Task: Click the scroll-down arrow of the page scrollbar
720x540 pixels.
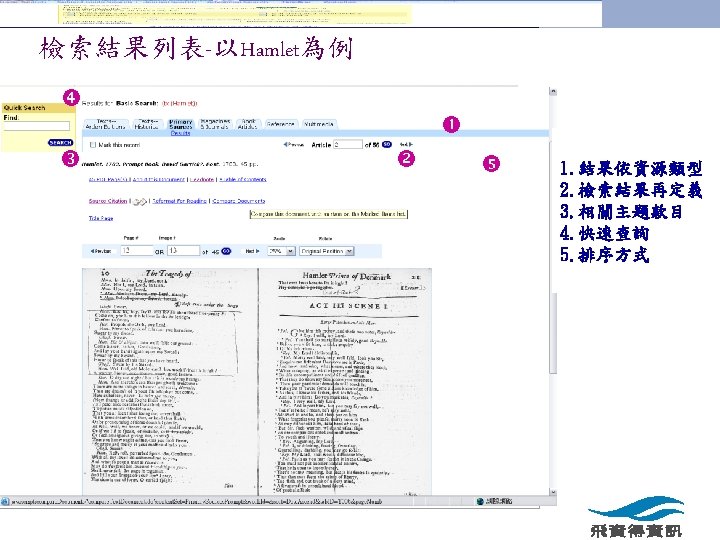Action: pos(553,492)
